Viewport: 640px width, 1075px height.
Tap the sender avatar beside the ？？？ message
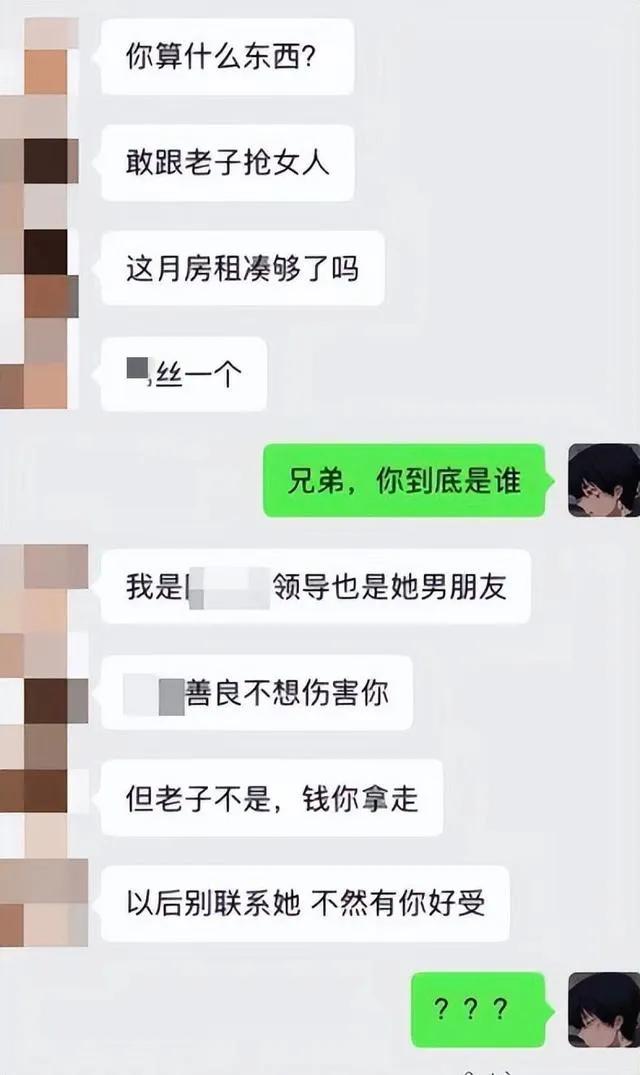pyautogui.click(x=604, y=1009)
